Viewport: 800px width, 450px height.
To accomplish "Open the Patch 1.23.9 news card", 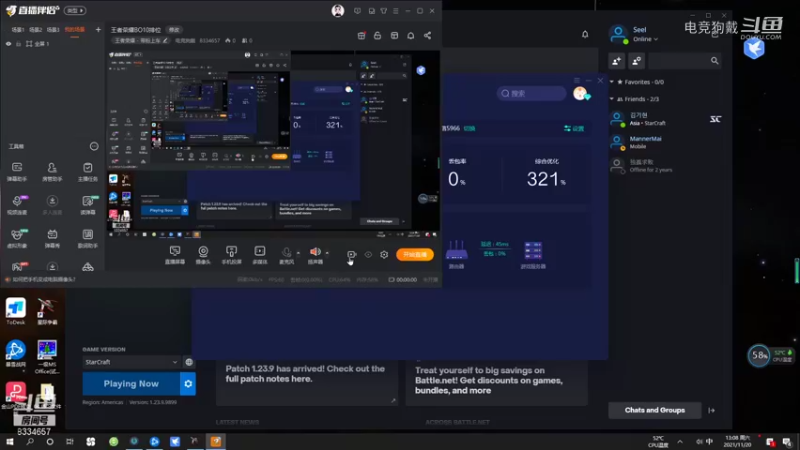I will (307, 383).
